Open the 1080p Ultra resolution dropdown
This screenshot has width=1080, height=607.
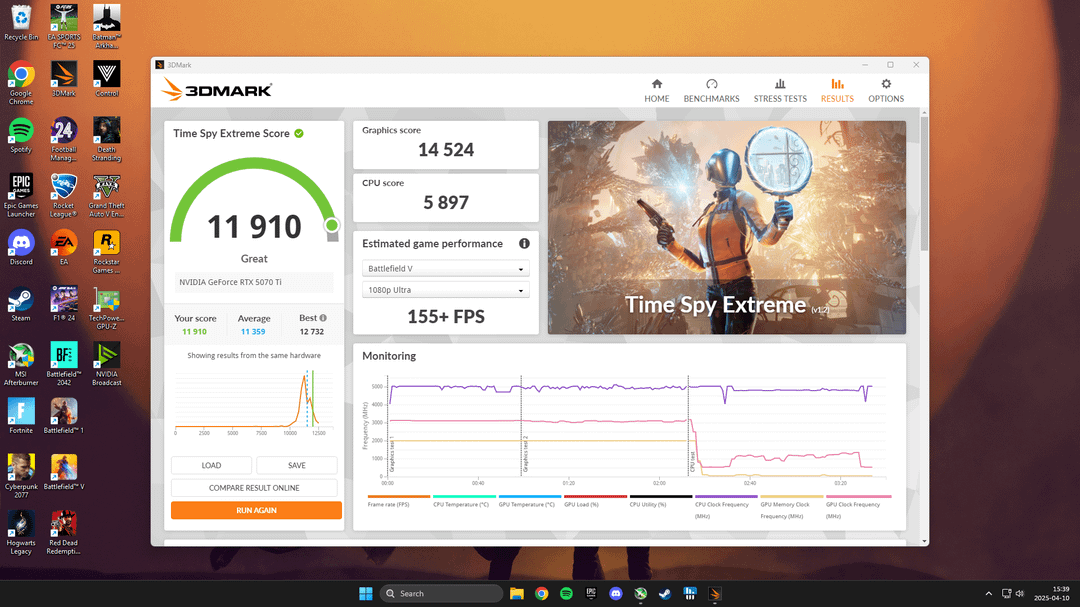click(446, 290)
